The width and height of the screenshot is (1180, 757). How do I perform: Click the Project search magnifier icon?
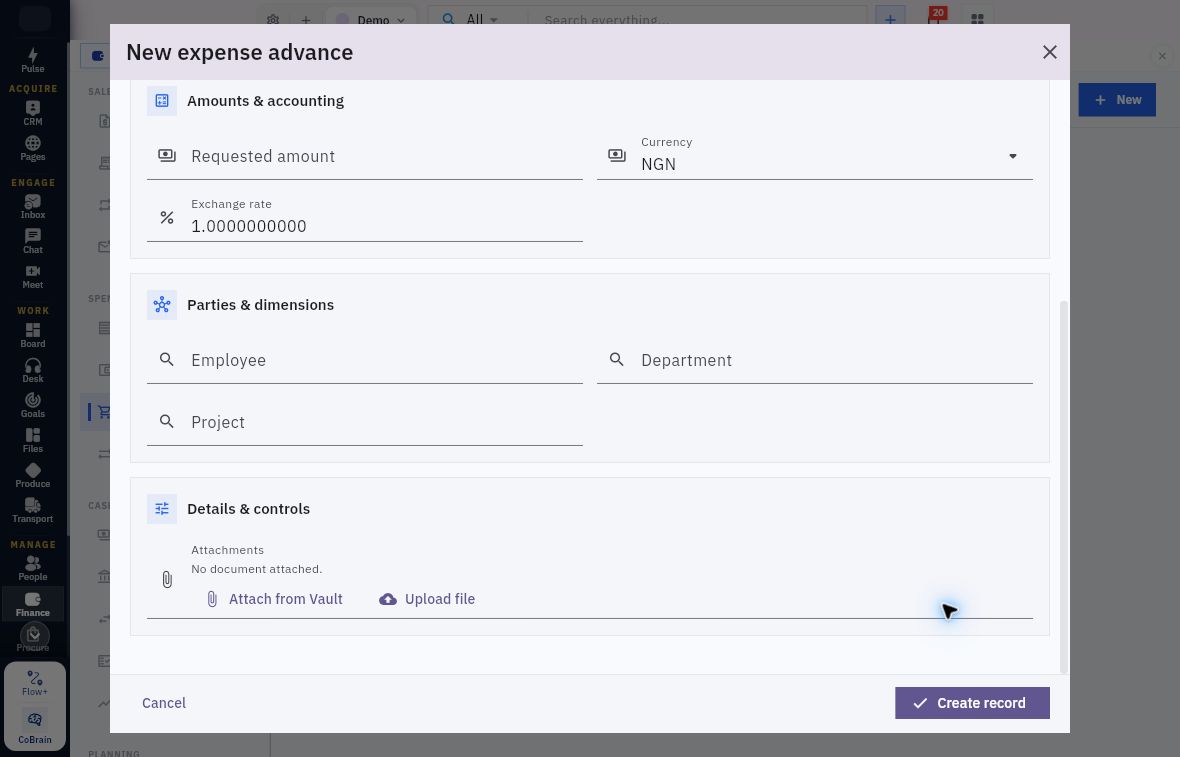click(x=167, y=421)
